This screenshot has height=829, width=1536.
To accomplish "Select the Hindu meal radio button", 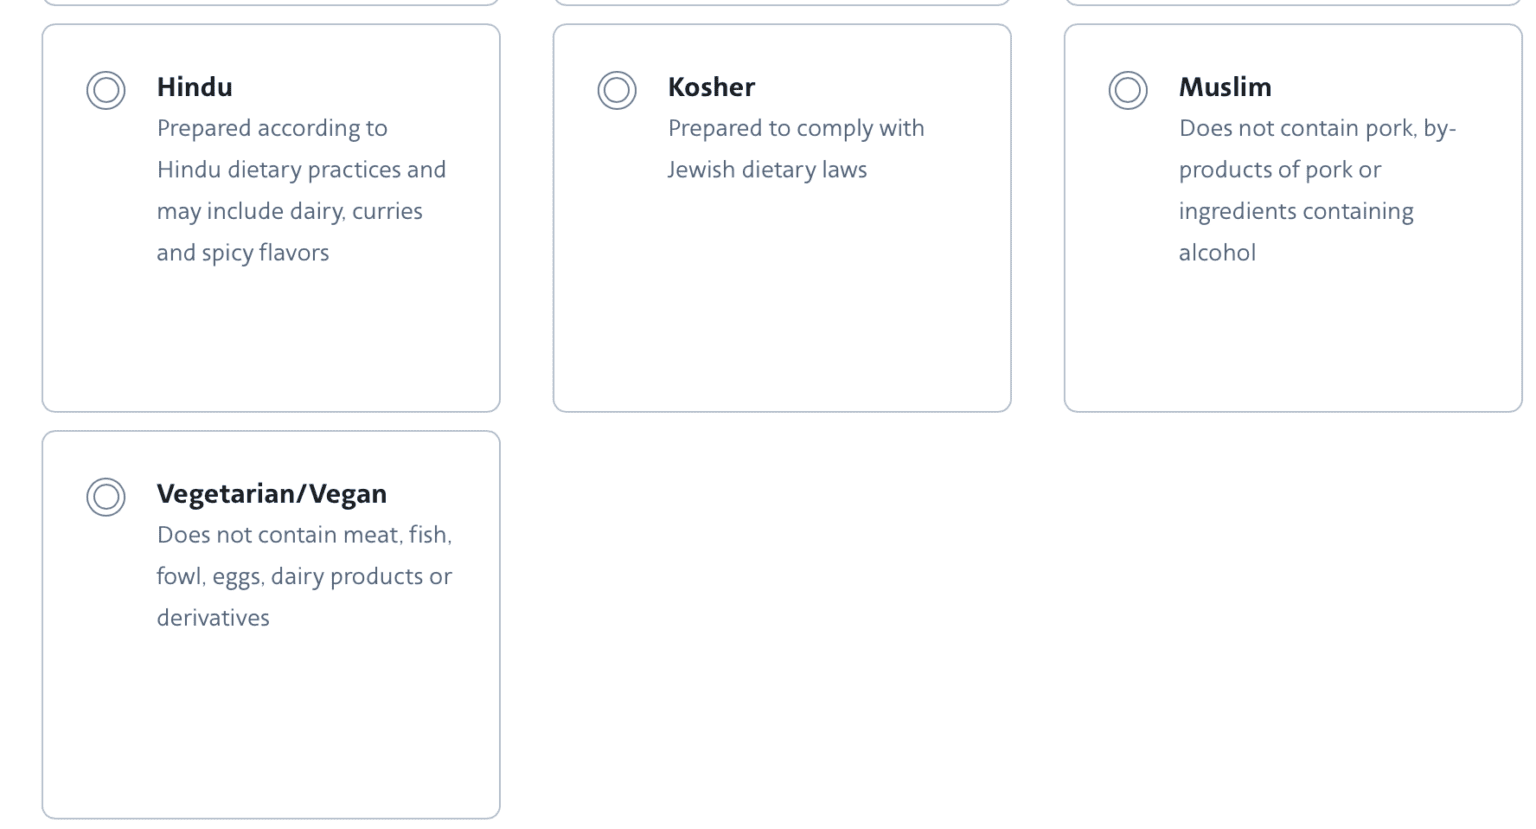I will 106,90.
